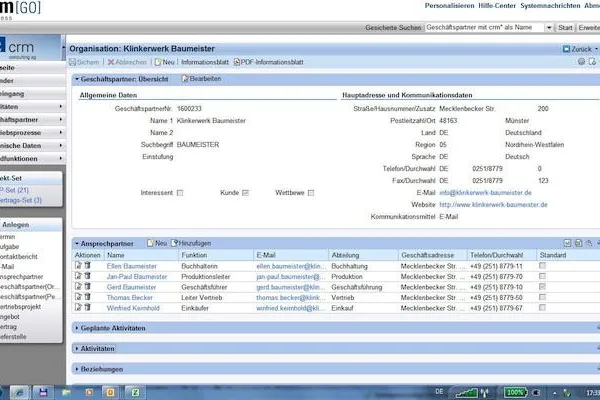
Task: Open edit icon for Ellen Baumeister row
Action: (x=78, y=265)
